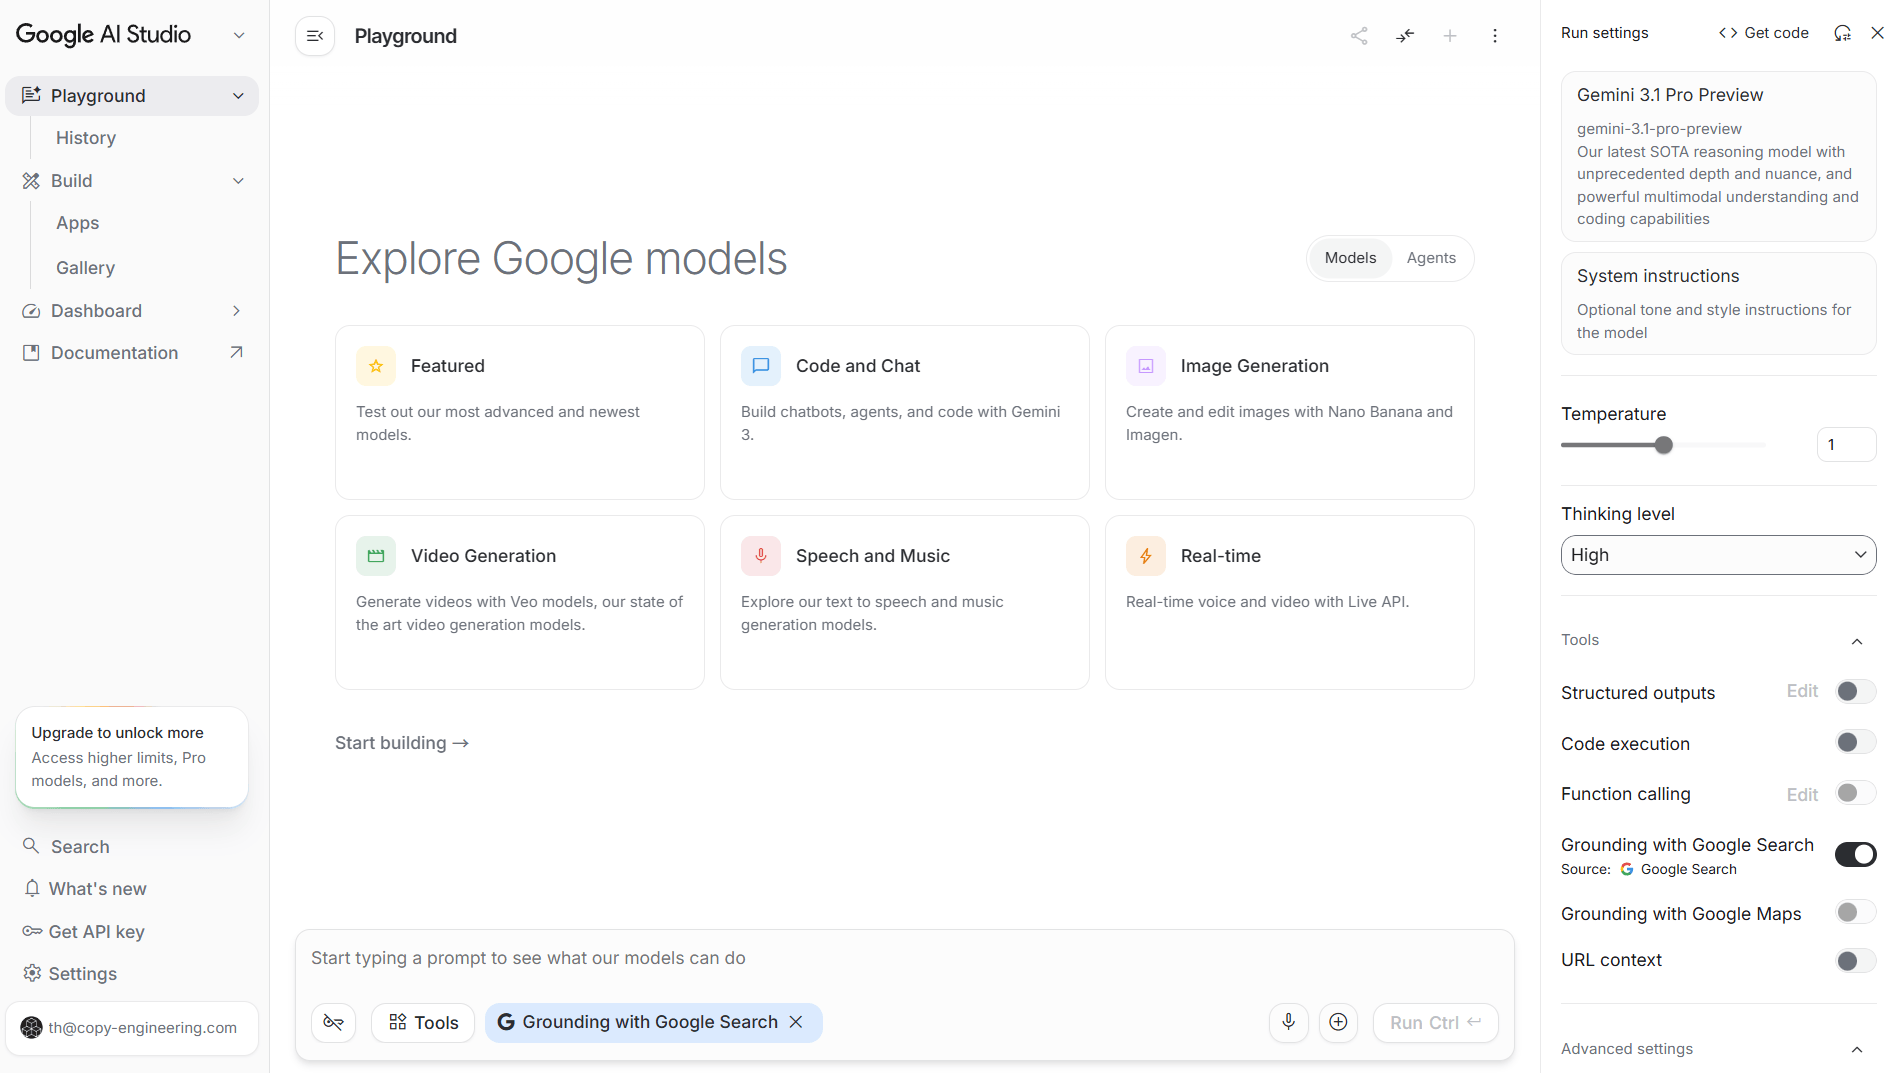The width and height of the screenshot is (1896, 1073).
Task: Open the Google AI Studio title dropdown
Action: pos(239,35)
